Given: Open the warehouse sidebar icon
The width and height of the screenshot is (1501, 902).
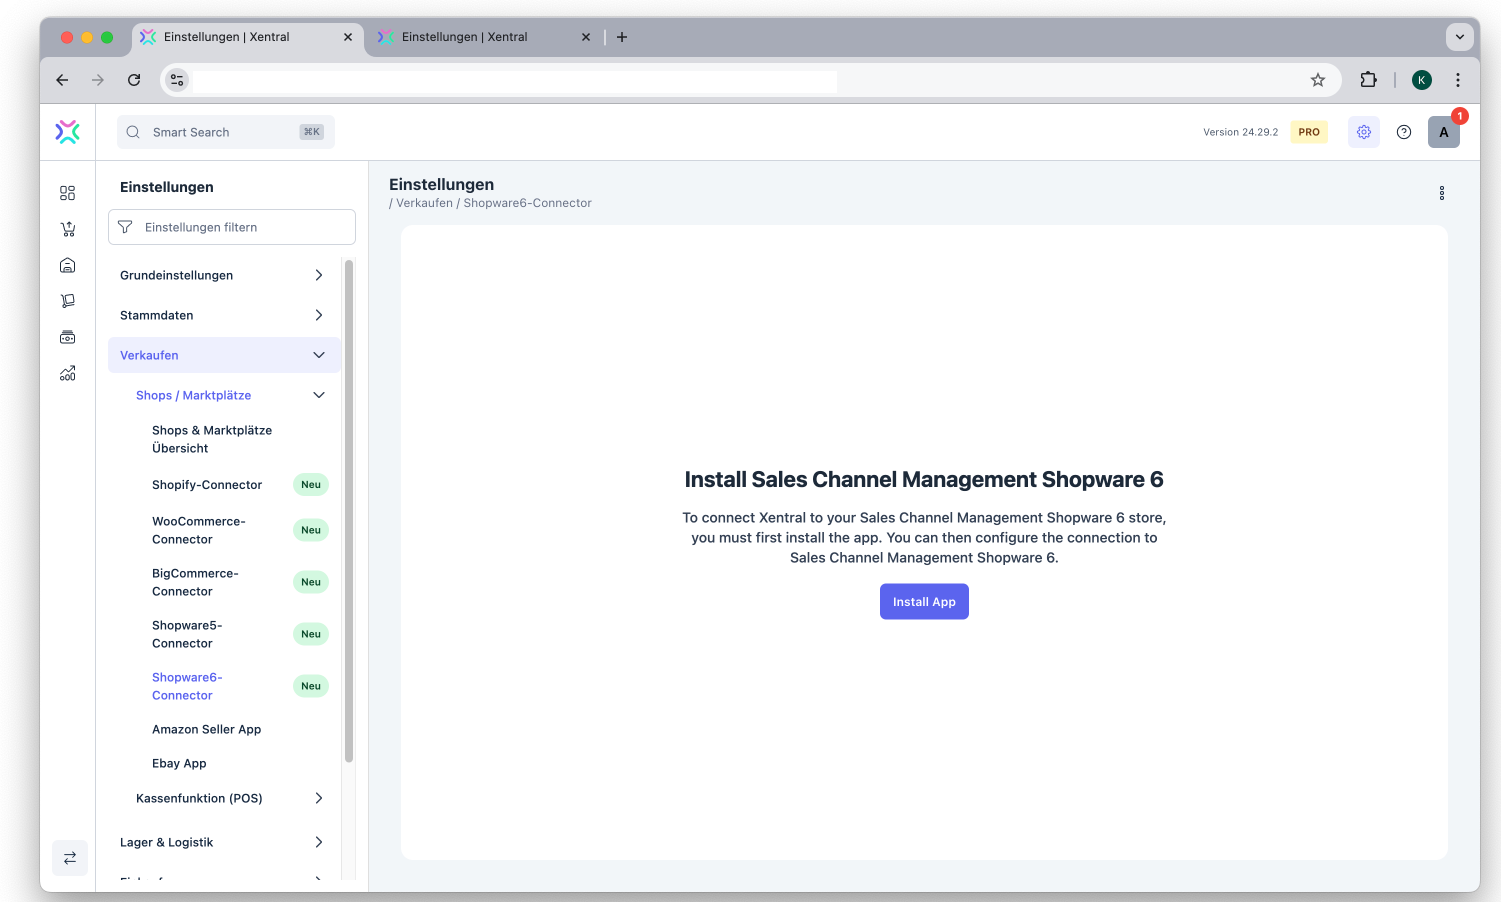Looking at the screenshot, I should click(67, 265).
